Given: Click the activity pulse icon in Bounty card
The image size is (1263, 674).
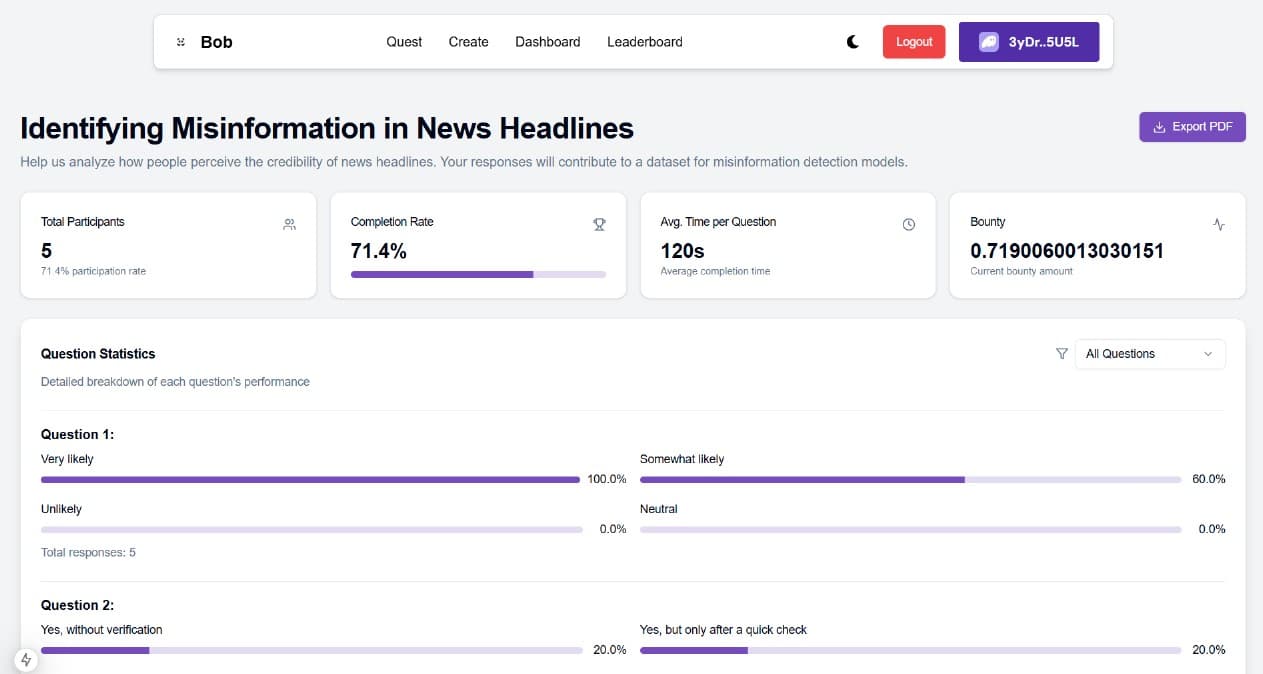Looking at the screenshot, I should click(1218, 225).
